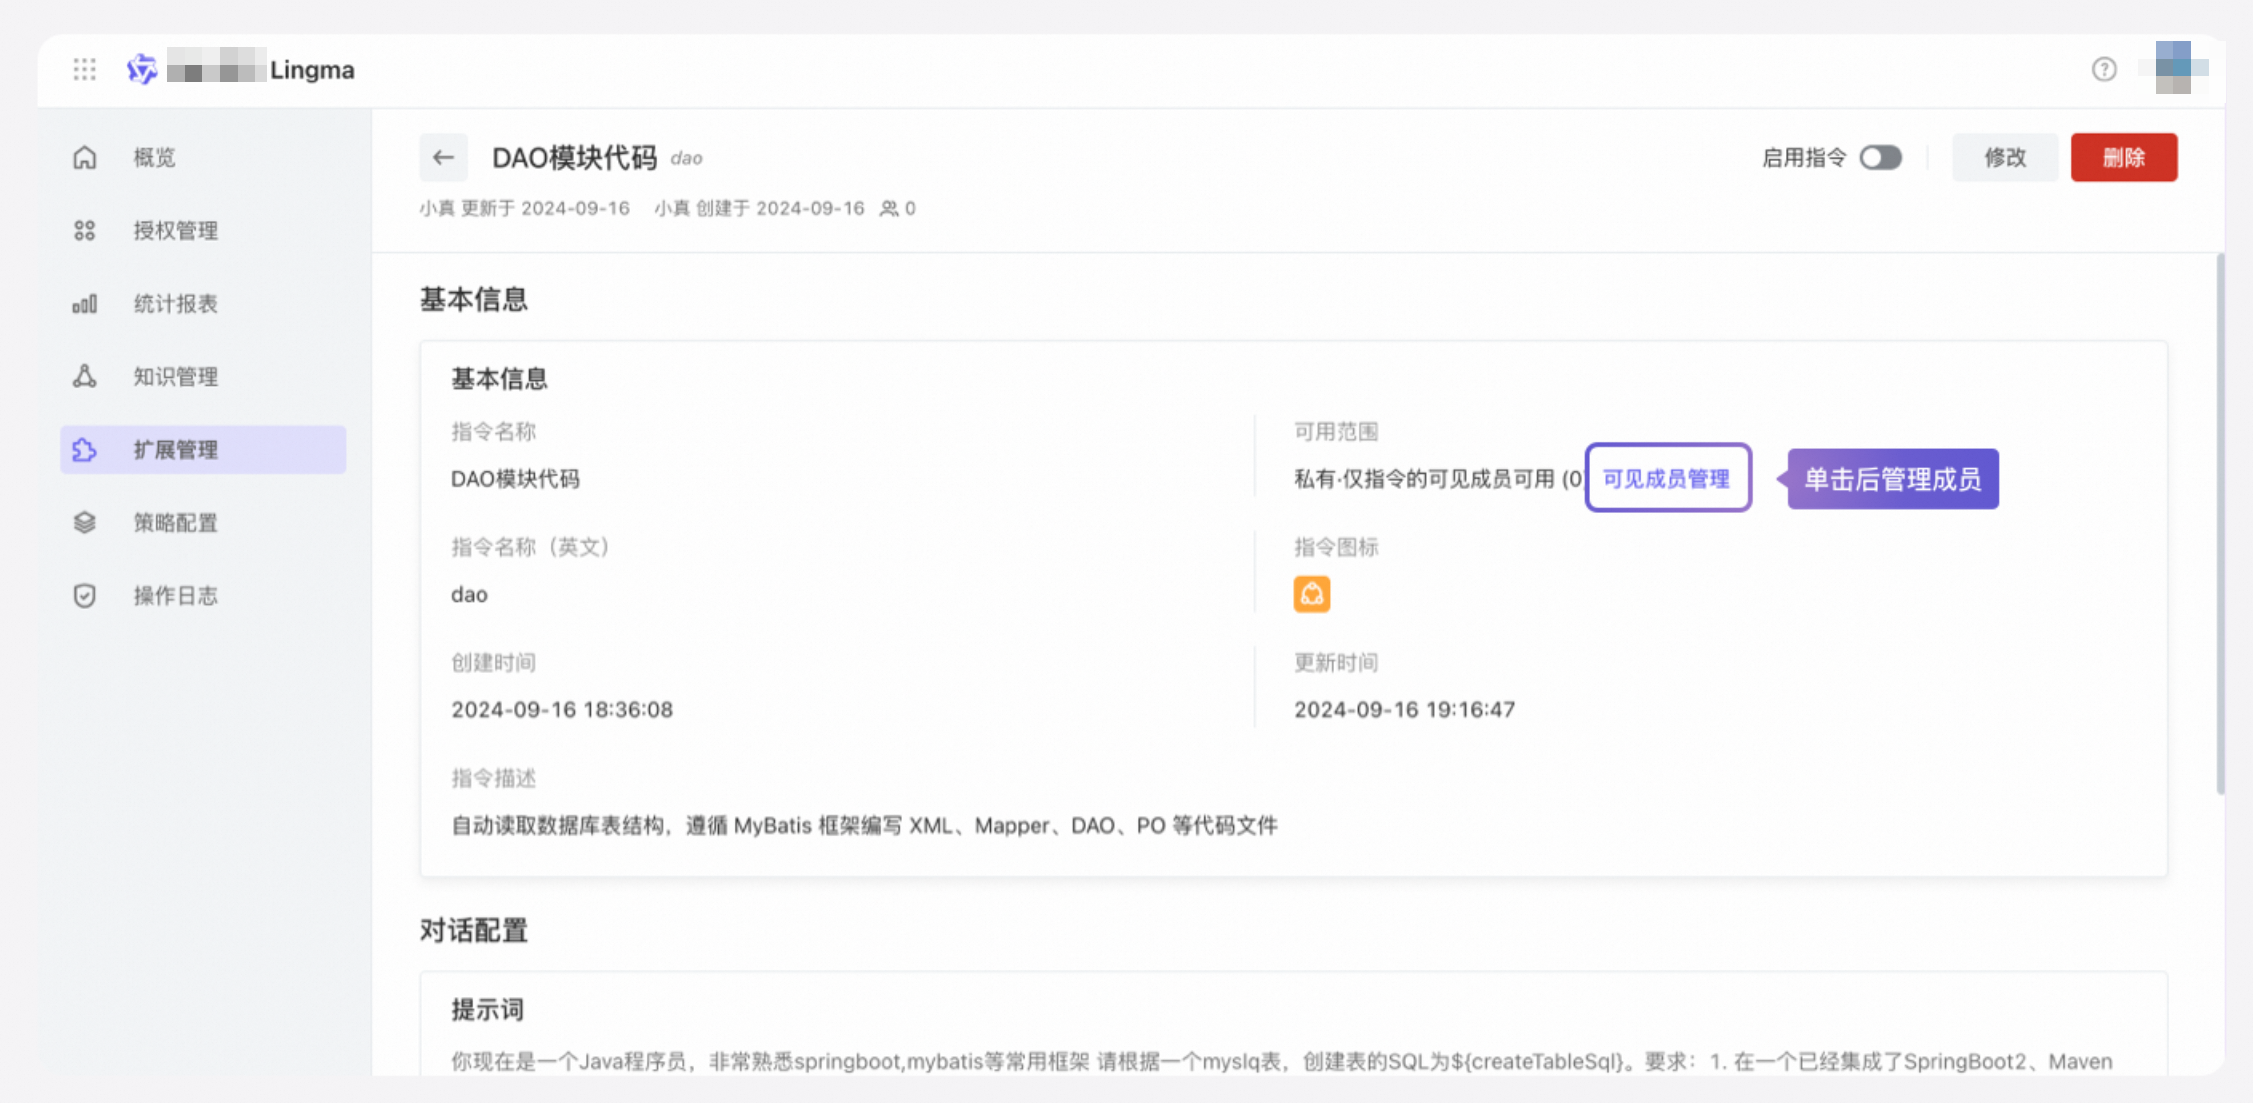The image size is (2253, 1103).
Task: Click the 修改 button
Action: point(2004,157)
